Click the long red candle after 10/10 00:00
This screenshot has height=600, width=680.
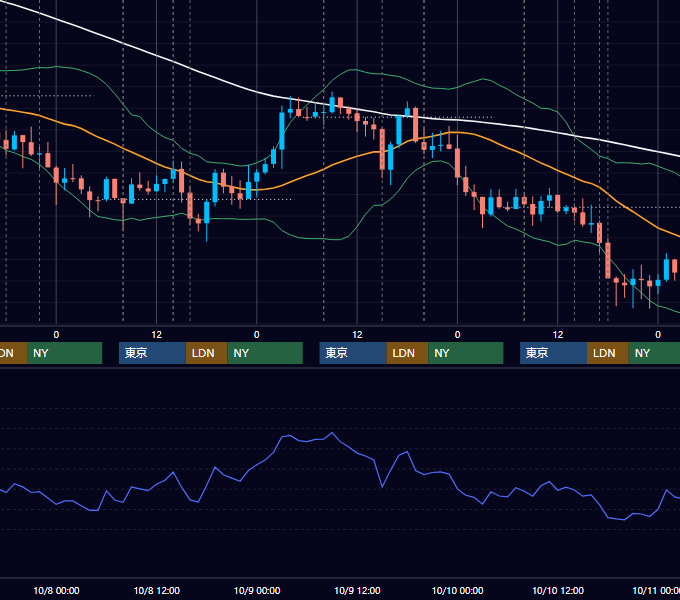tap(457, 163)
